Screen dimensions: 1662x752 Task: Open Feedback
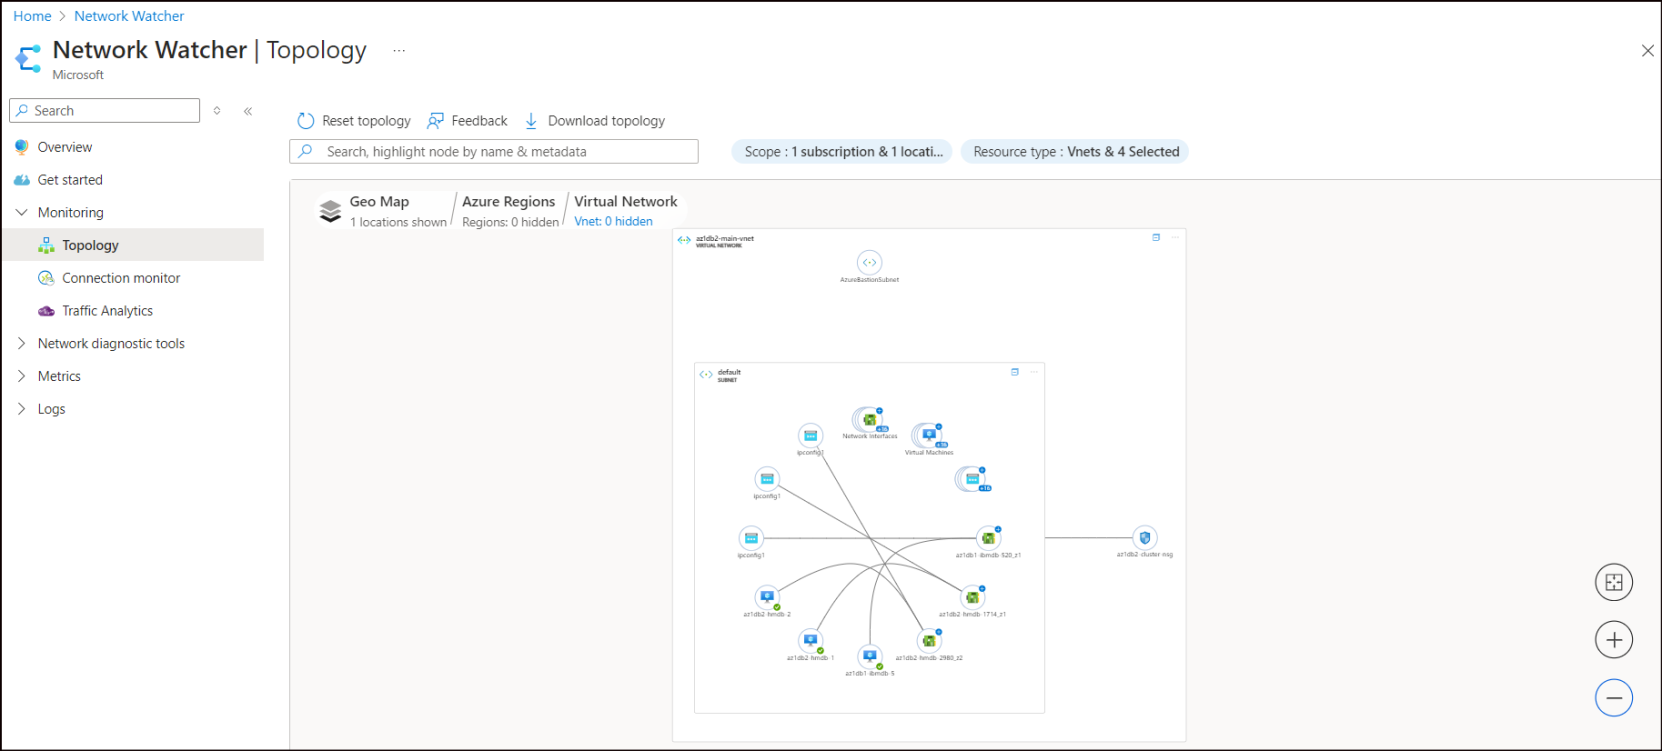point(467,121)
